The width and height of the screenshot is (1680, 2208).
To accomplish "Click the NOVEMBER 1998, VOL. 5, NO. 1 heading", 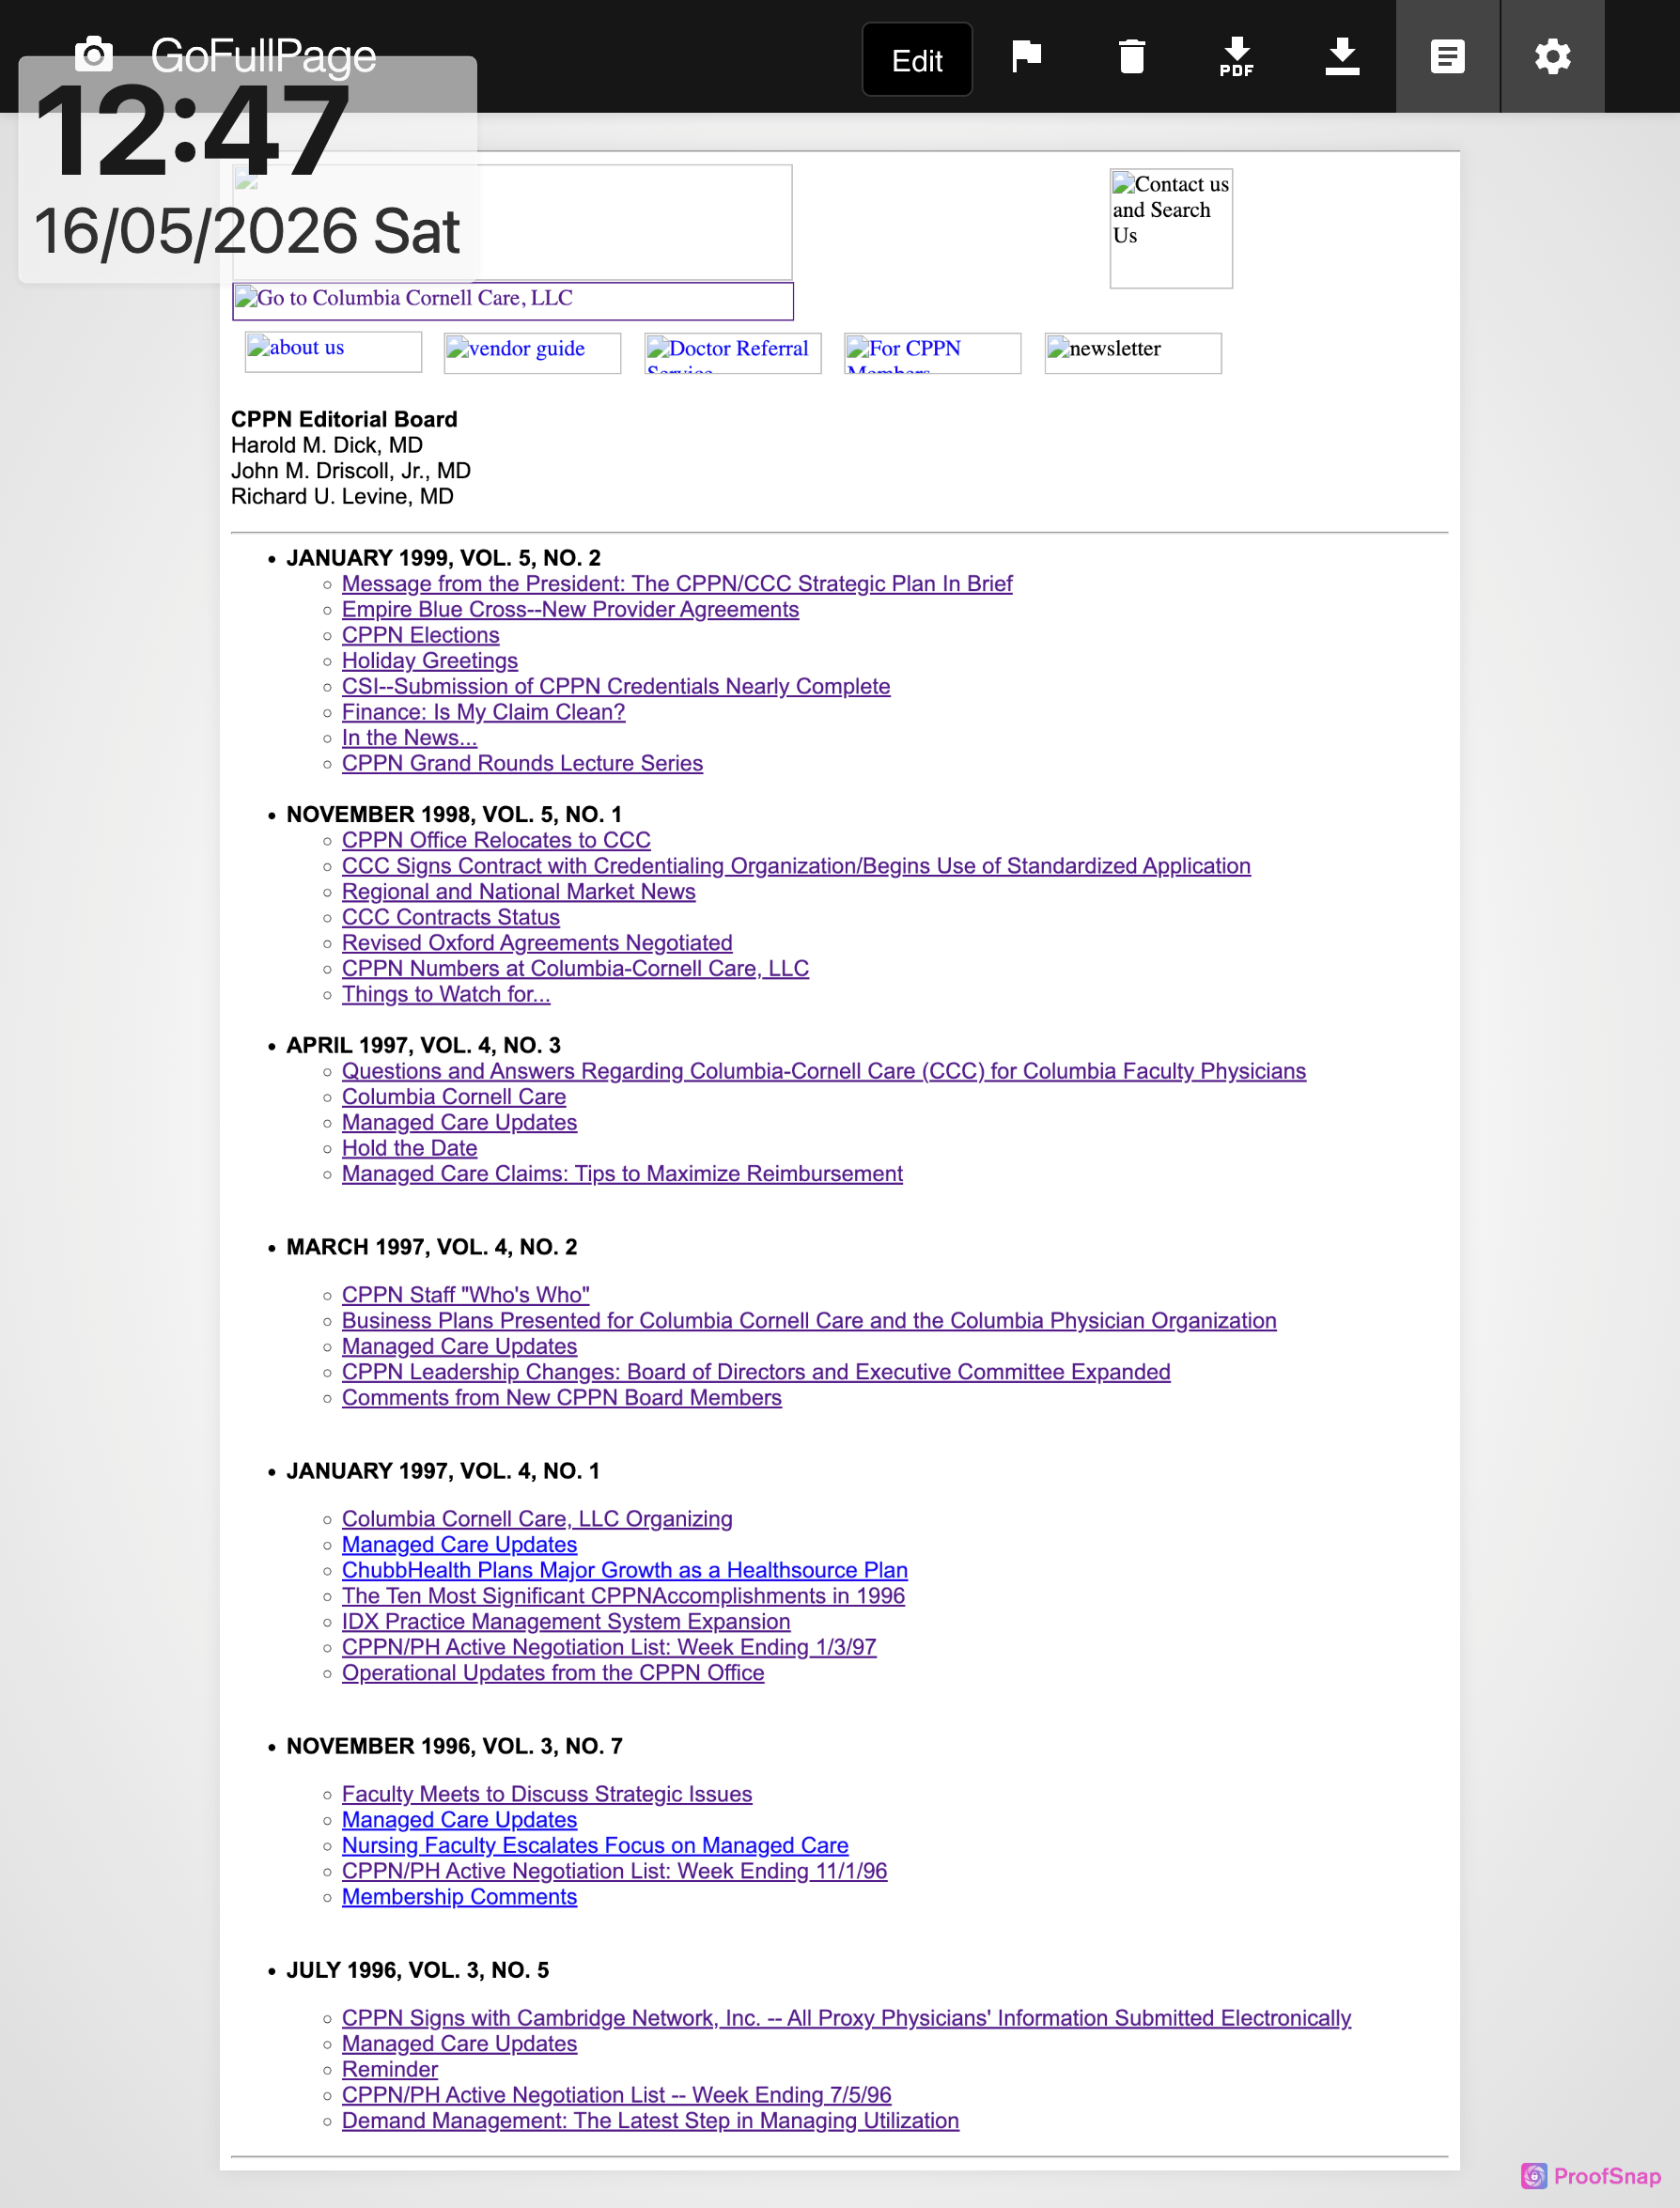I will point(454,815).
